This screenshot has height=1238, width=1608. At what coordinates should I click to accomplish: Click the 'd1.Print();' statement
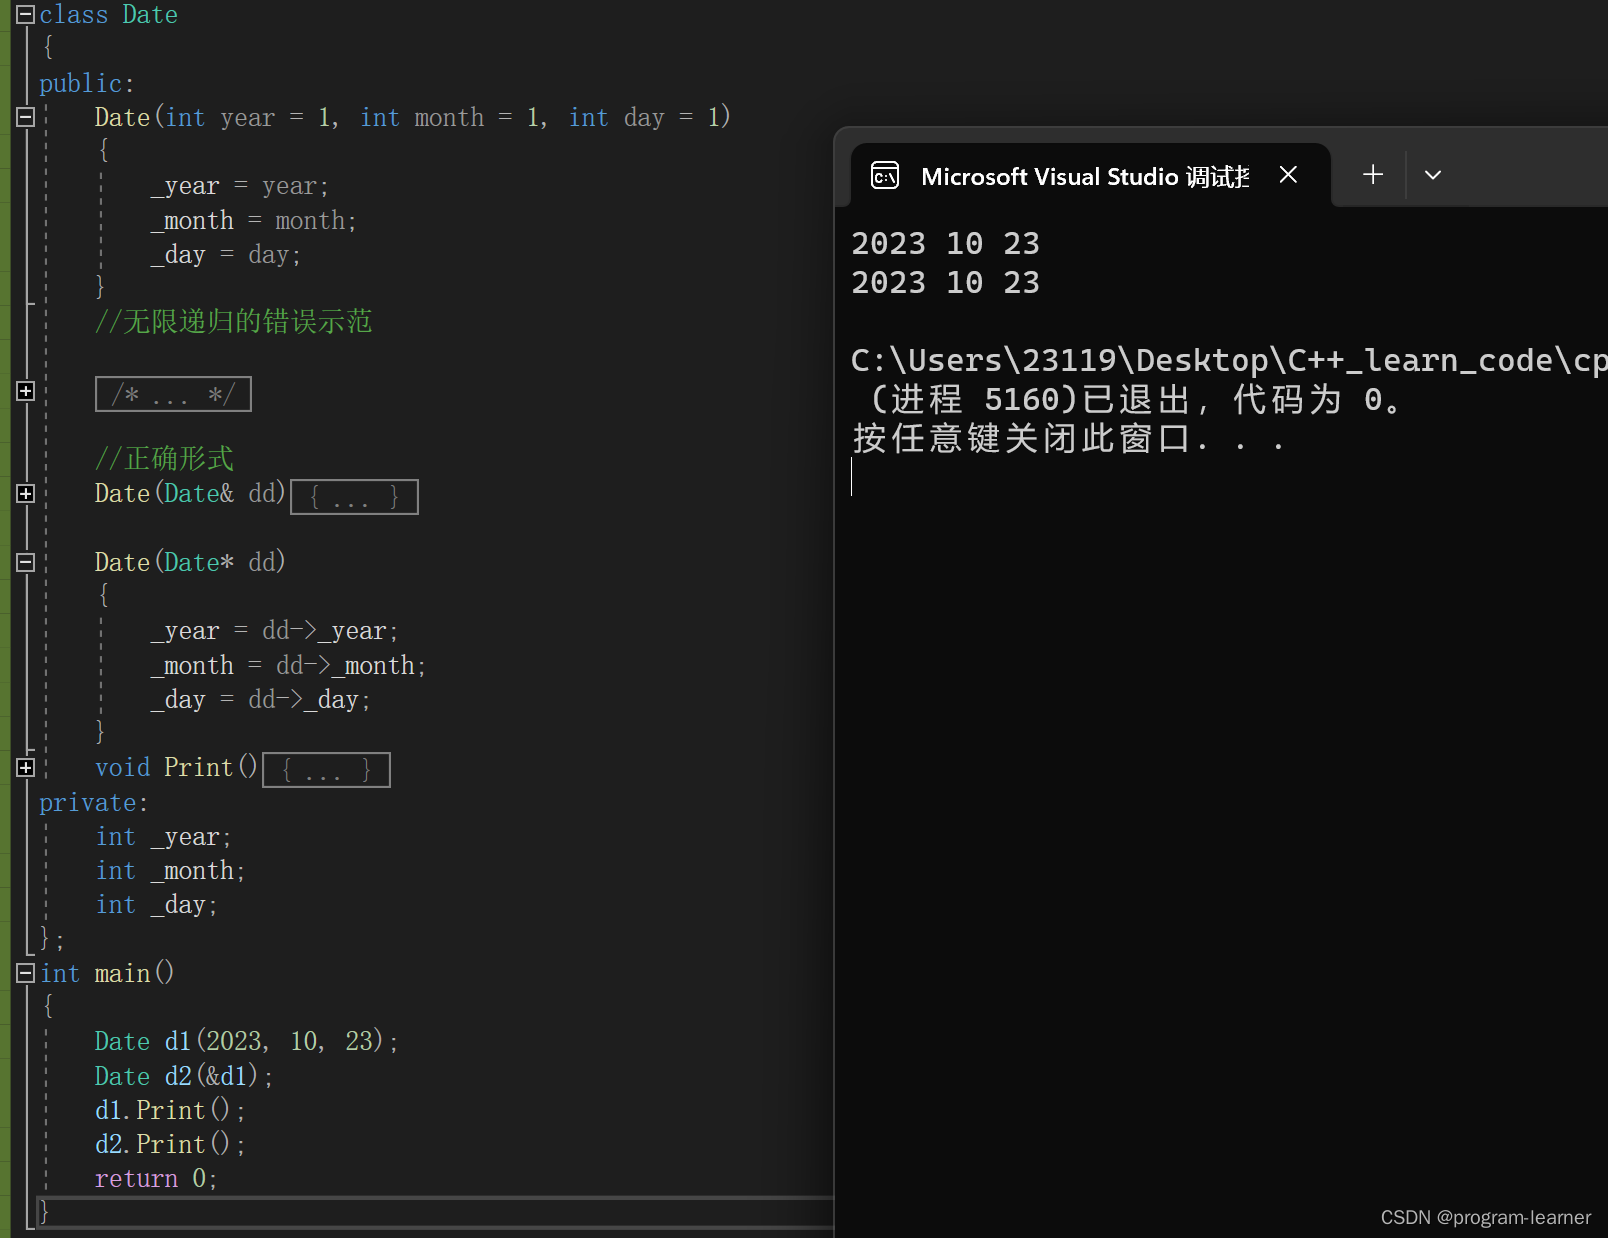170,1110
